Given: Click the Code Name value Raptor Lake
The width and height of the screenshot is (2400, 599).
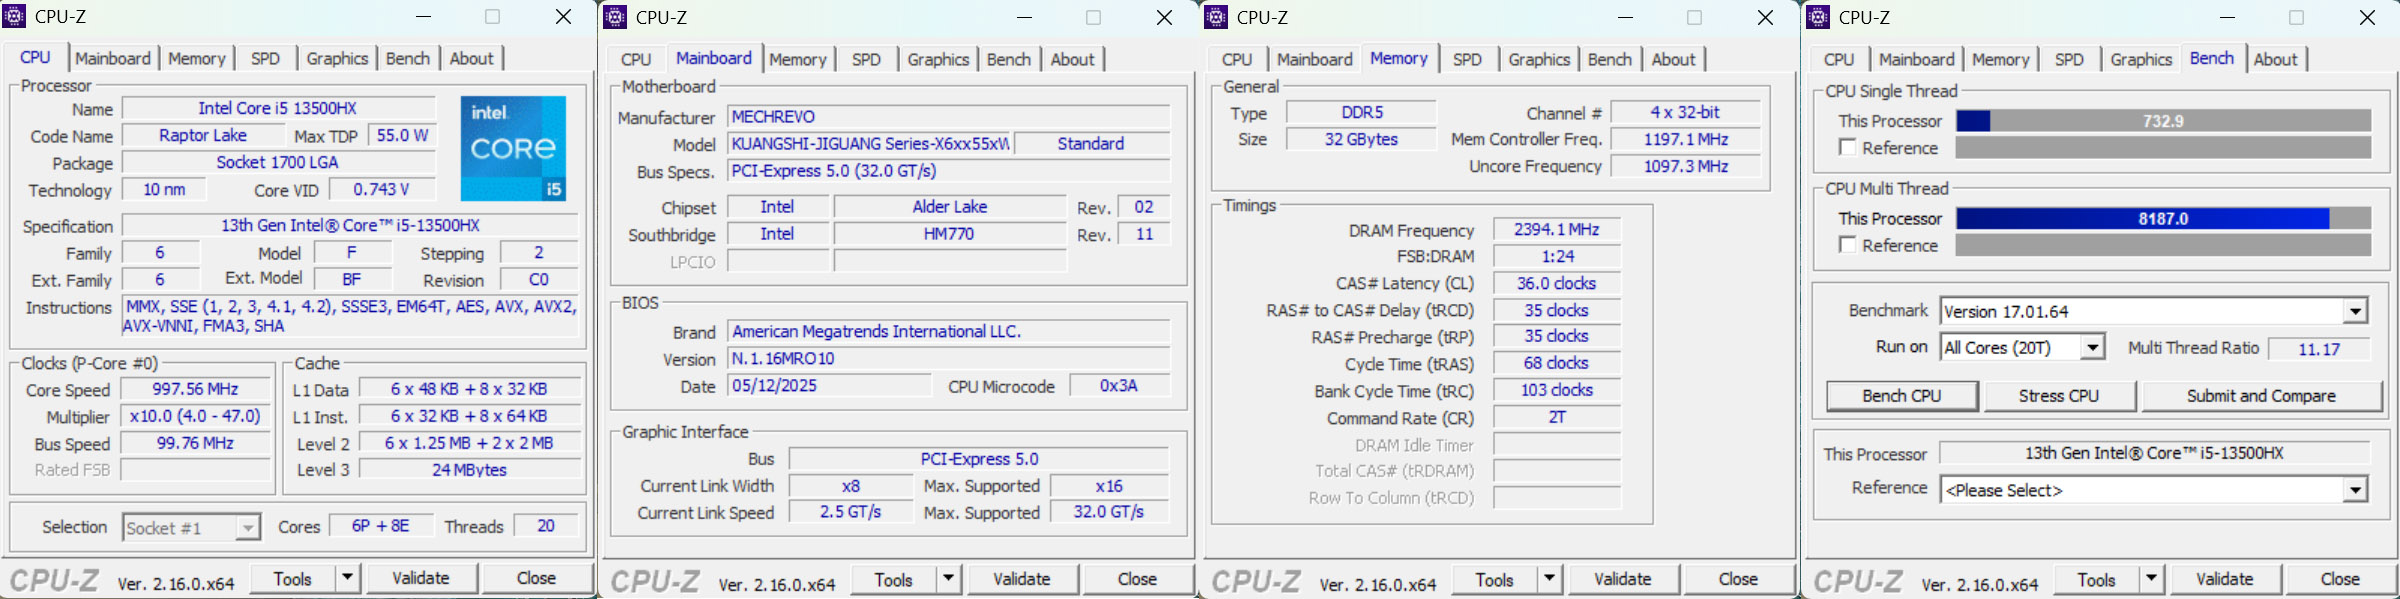Looking at the screenshot, I should pos(203,135).
